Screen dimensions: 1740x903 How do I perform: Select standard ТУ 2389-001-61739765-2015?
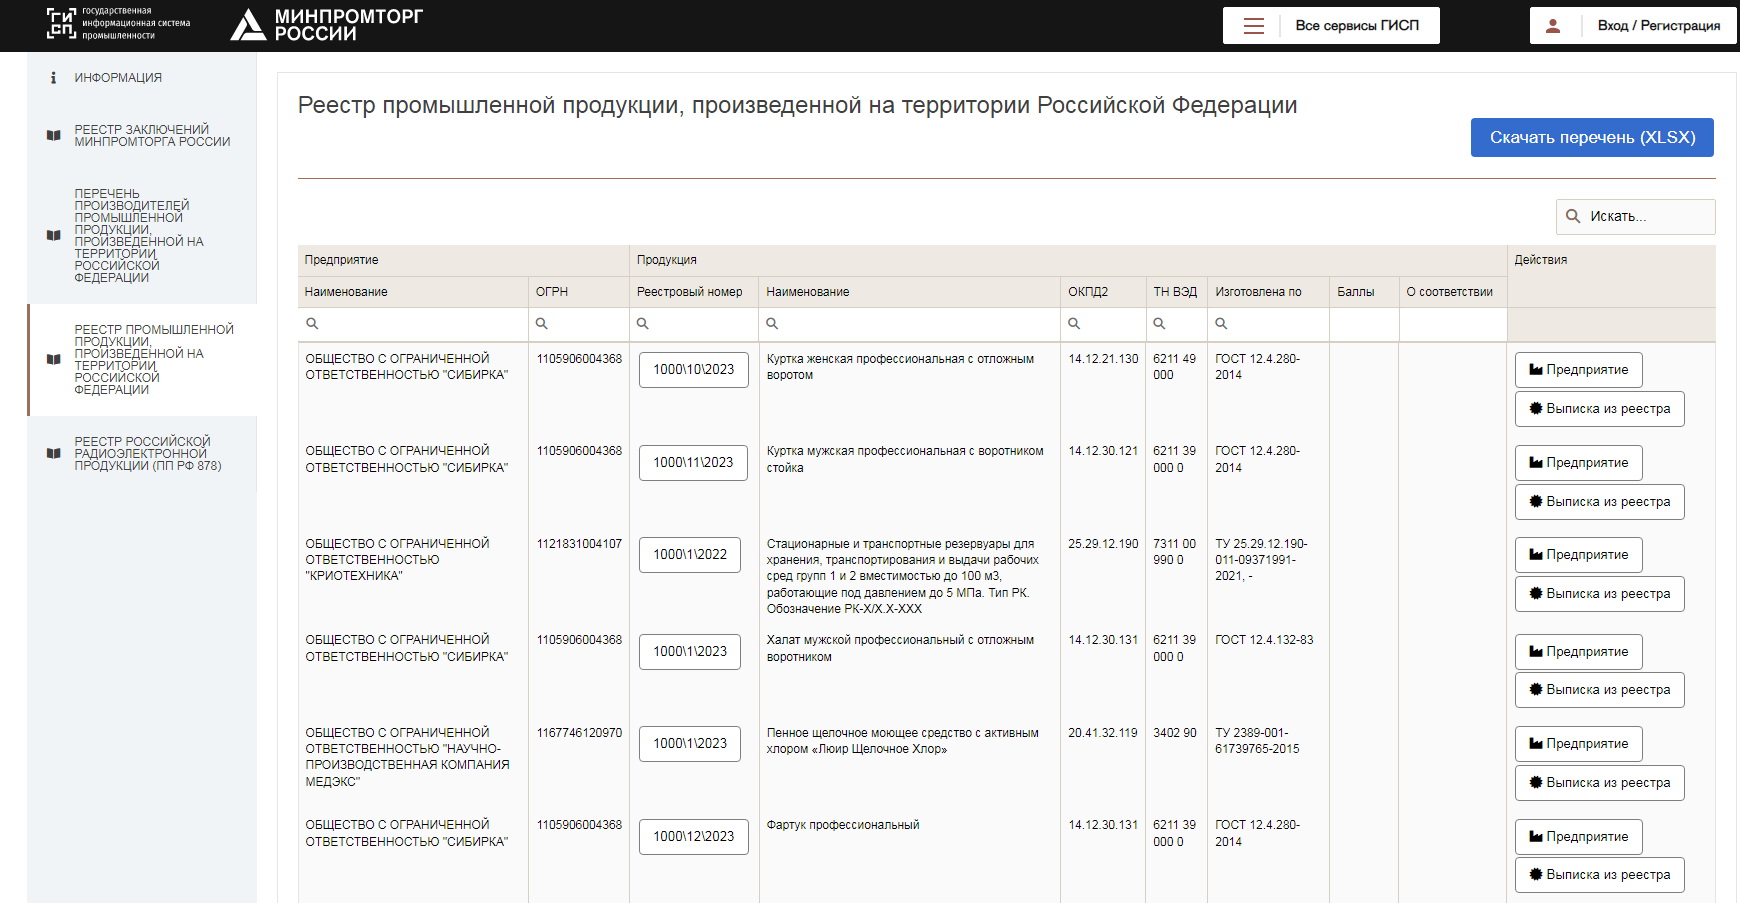[1257, 741]
